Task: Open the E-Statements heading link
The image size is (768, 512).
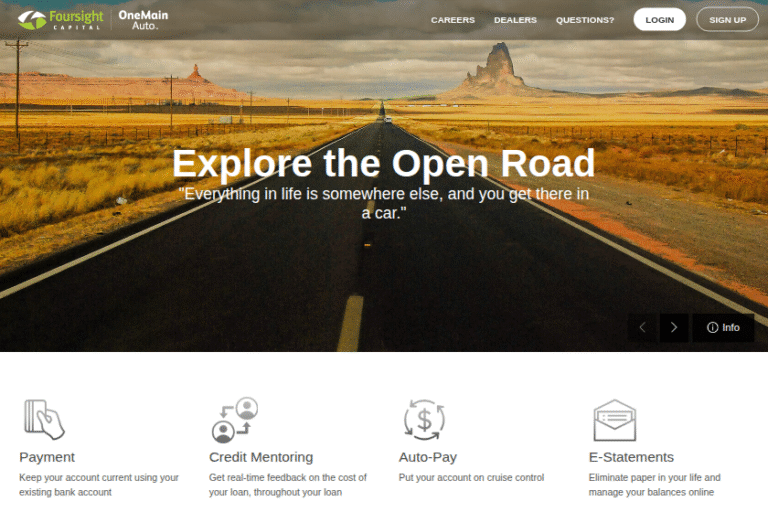Action: 631,457
